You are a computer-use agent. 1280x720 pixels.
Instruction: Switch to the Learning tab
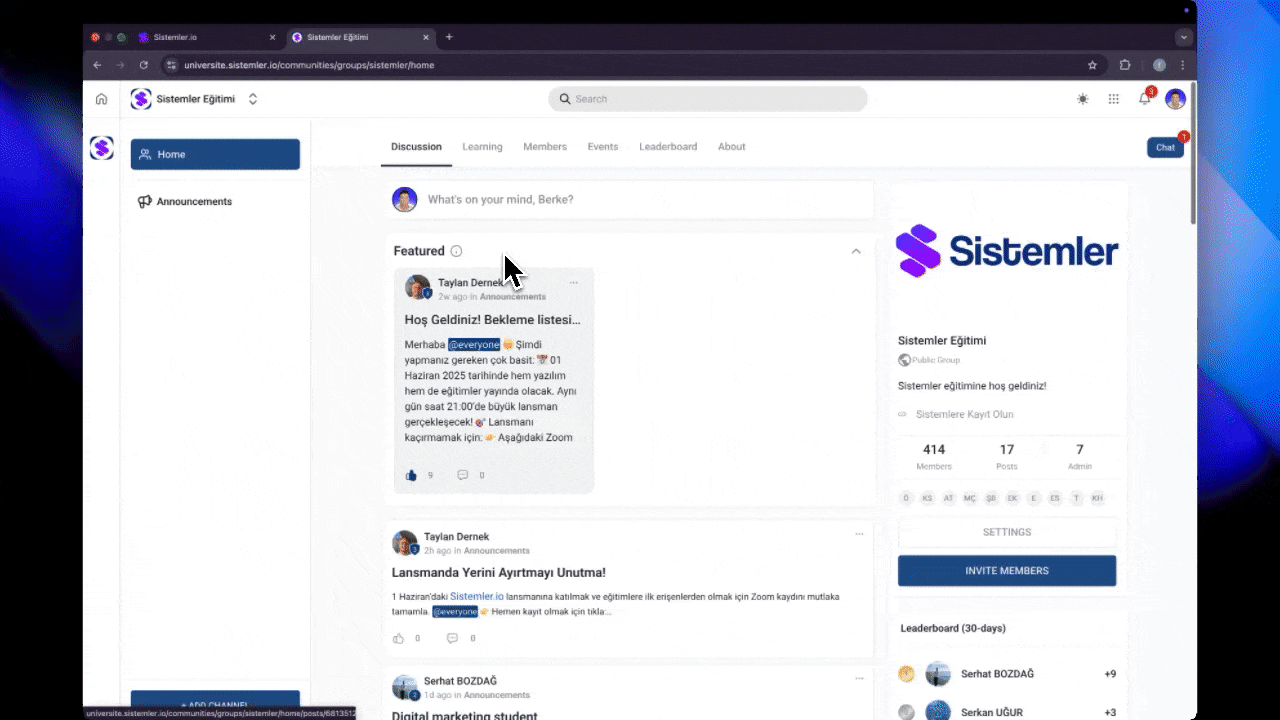coord(482,147)
